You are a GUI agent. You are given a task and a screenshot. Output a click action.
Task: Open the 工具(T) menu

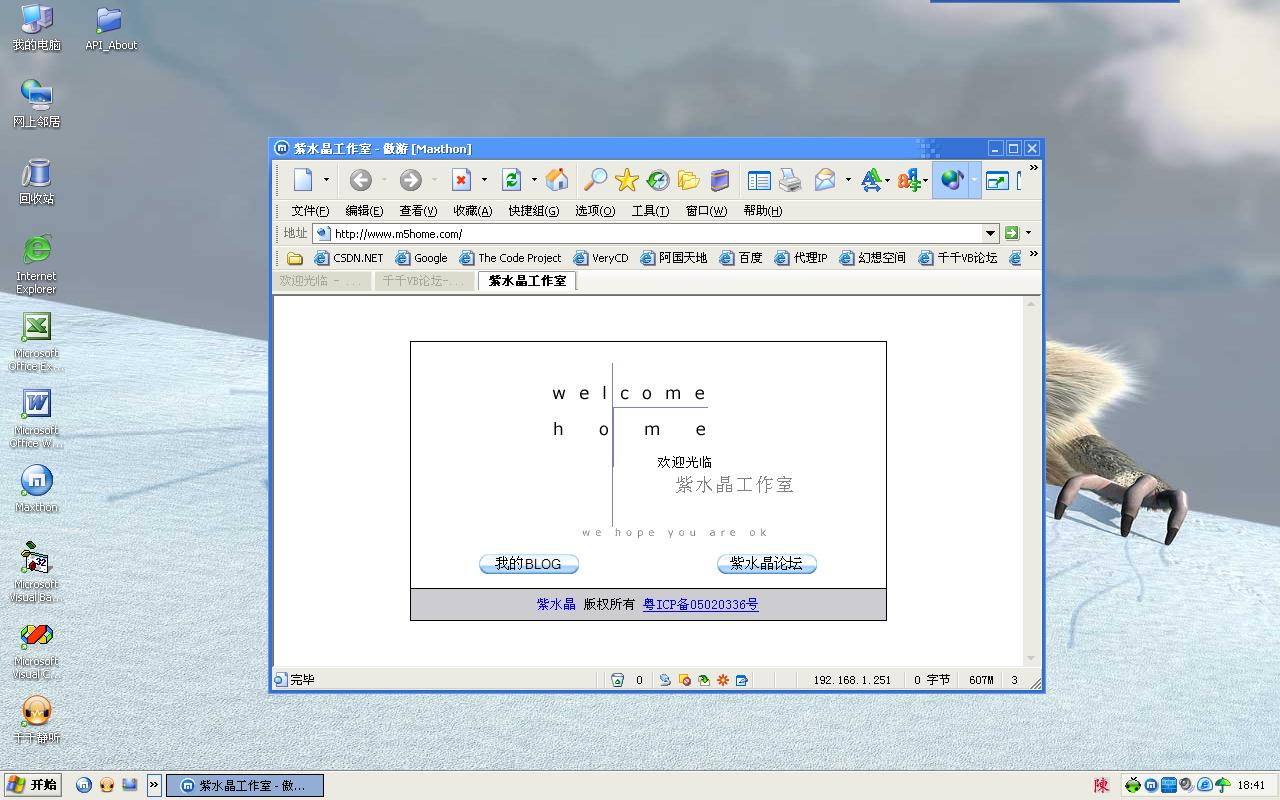click(x=650, y=210)
